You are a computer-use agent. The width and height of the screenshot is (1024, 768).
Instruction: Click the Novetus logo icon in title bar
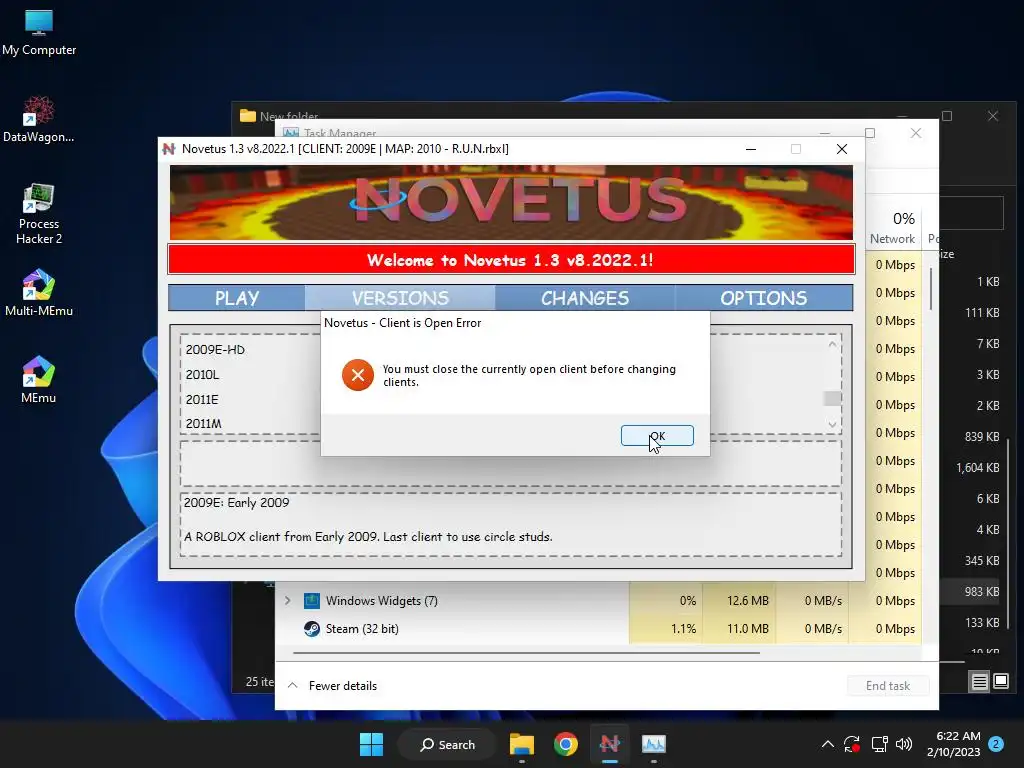(169, 149)
